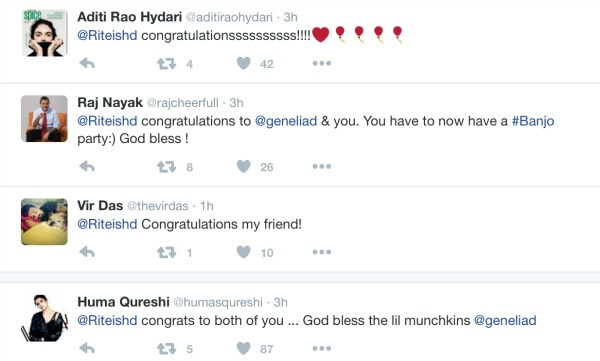Viewport: 600px width, 361px height.
Task: Retweet Vir Das's congratulations tweet
Action: click(166, 253)
